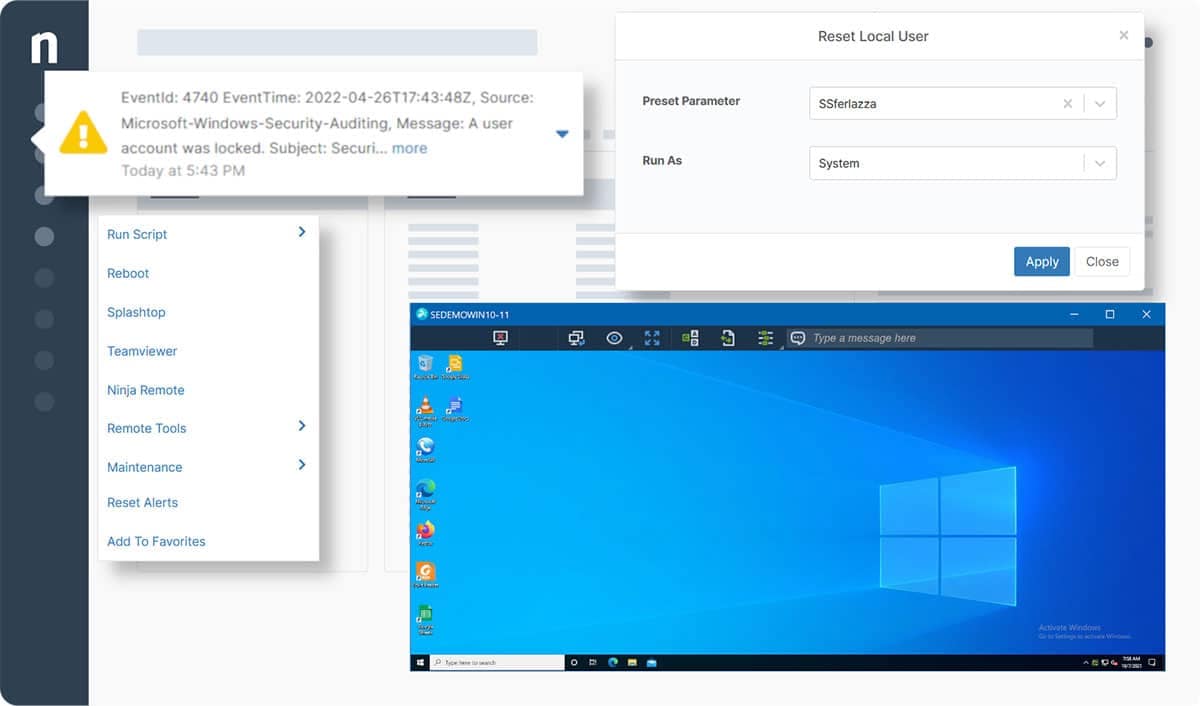The height and width of the screenshot is (706, 1200).
Task: Expand the Remote Tools submenu
Action: (x=146, y=428)
